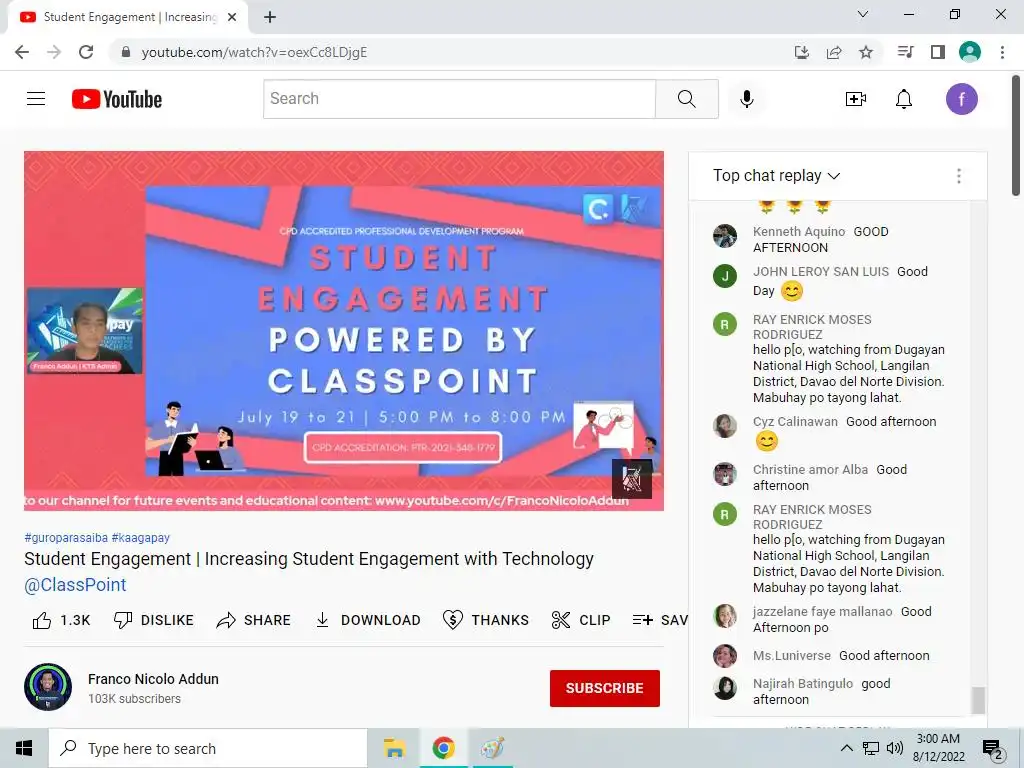Click the Ms.Luniverse chat name
1024x768 pixels.
click(x=792, y=656)
